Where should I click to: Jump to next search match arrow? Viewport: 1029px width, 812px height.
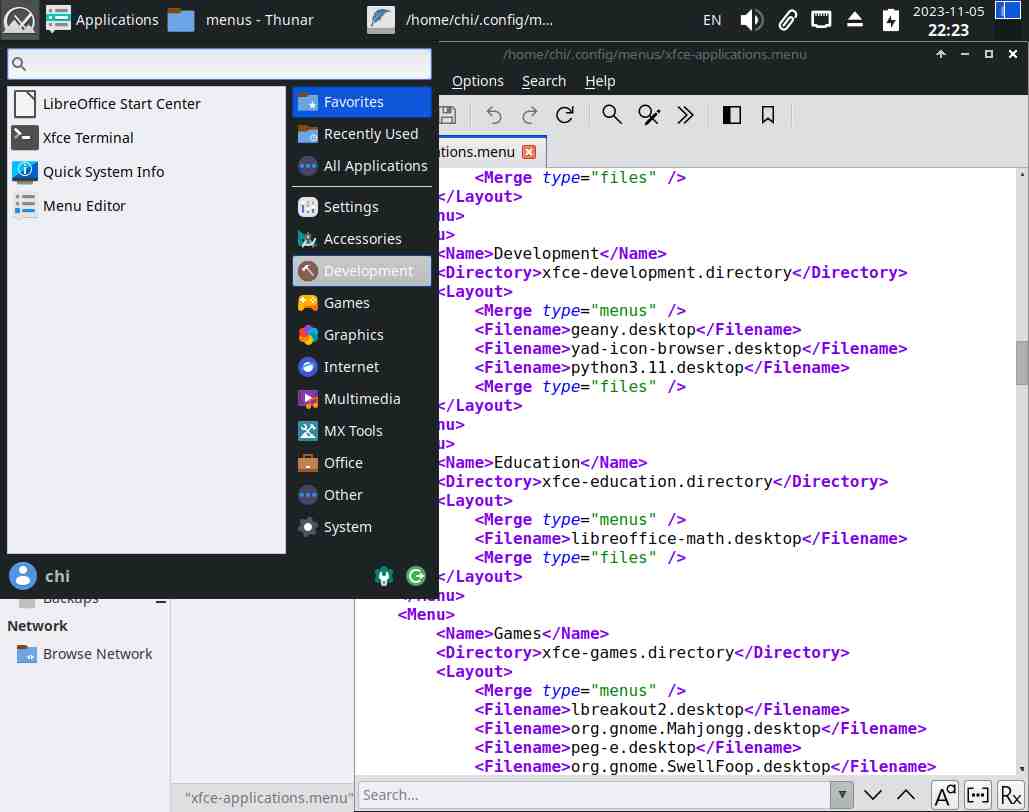(873, 795)
